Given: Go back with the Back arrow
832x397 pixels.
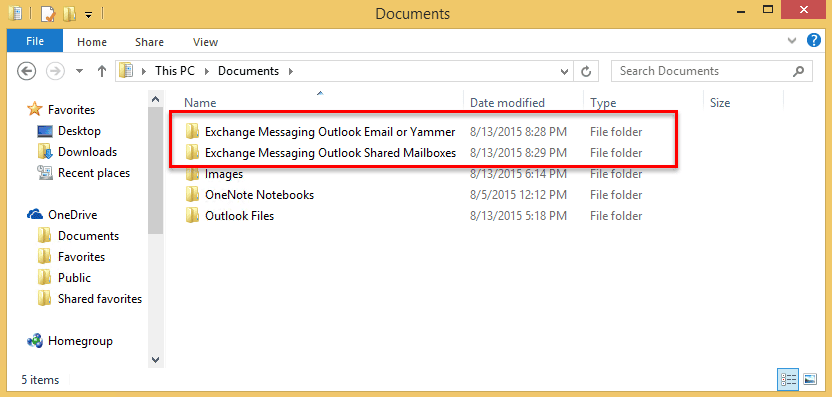Looking at the screenshot, I should (27, 71).
